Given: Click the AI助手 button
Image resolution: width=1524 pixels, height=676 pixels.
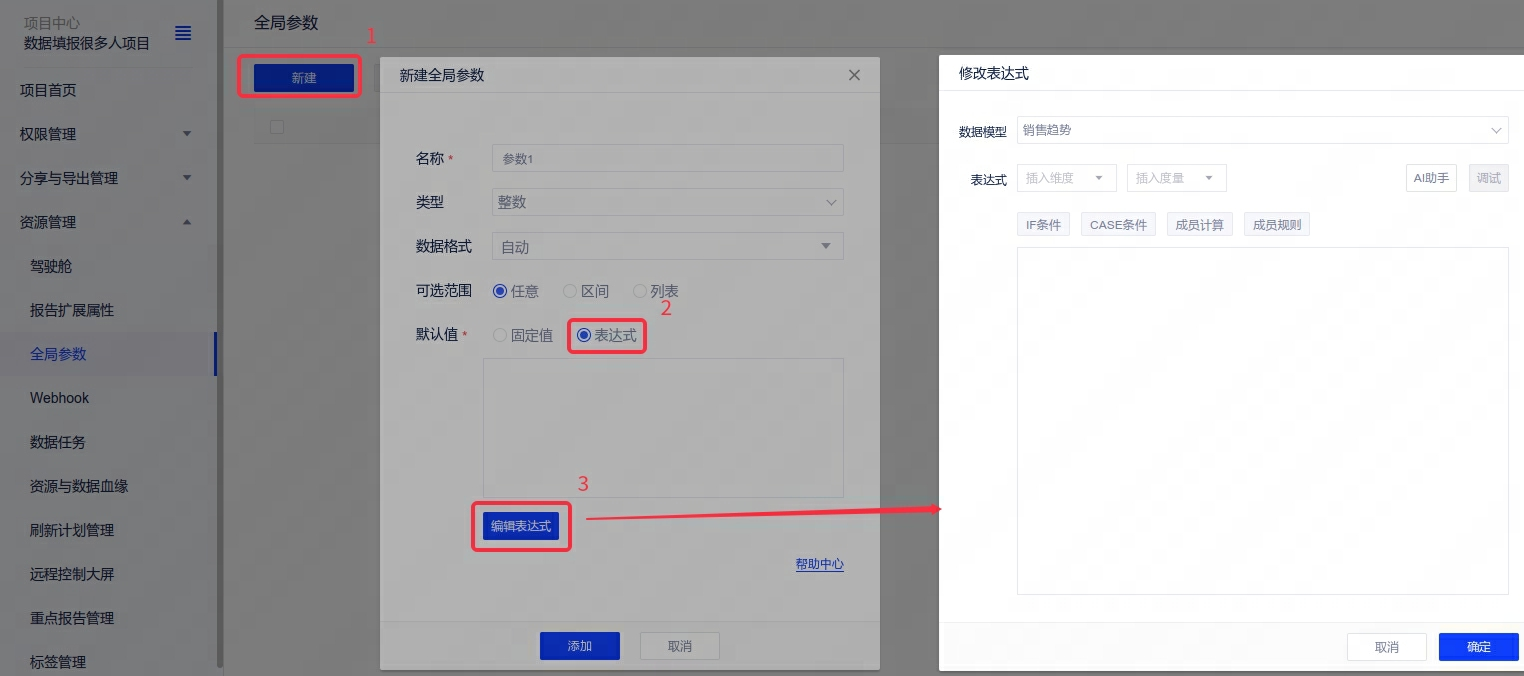Looking at the screenshot, I should pyautogui.click(x=1431, y=178).
